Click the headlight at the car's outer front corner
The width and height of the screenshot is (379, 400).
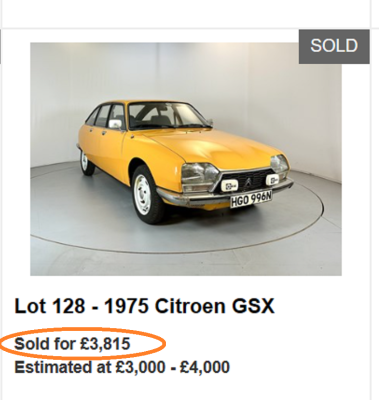coord(279,163)
